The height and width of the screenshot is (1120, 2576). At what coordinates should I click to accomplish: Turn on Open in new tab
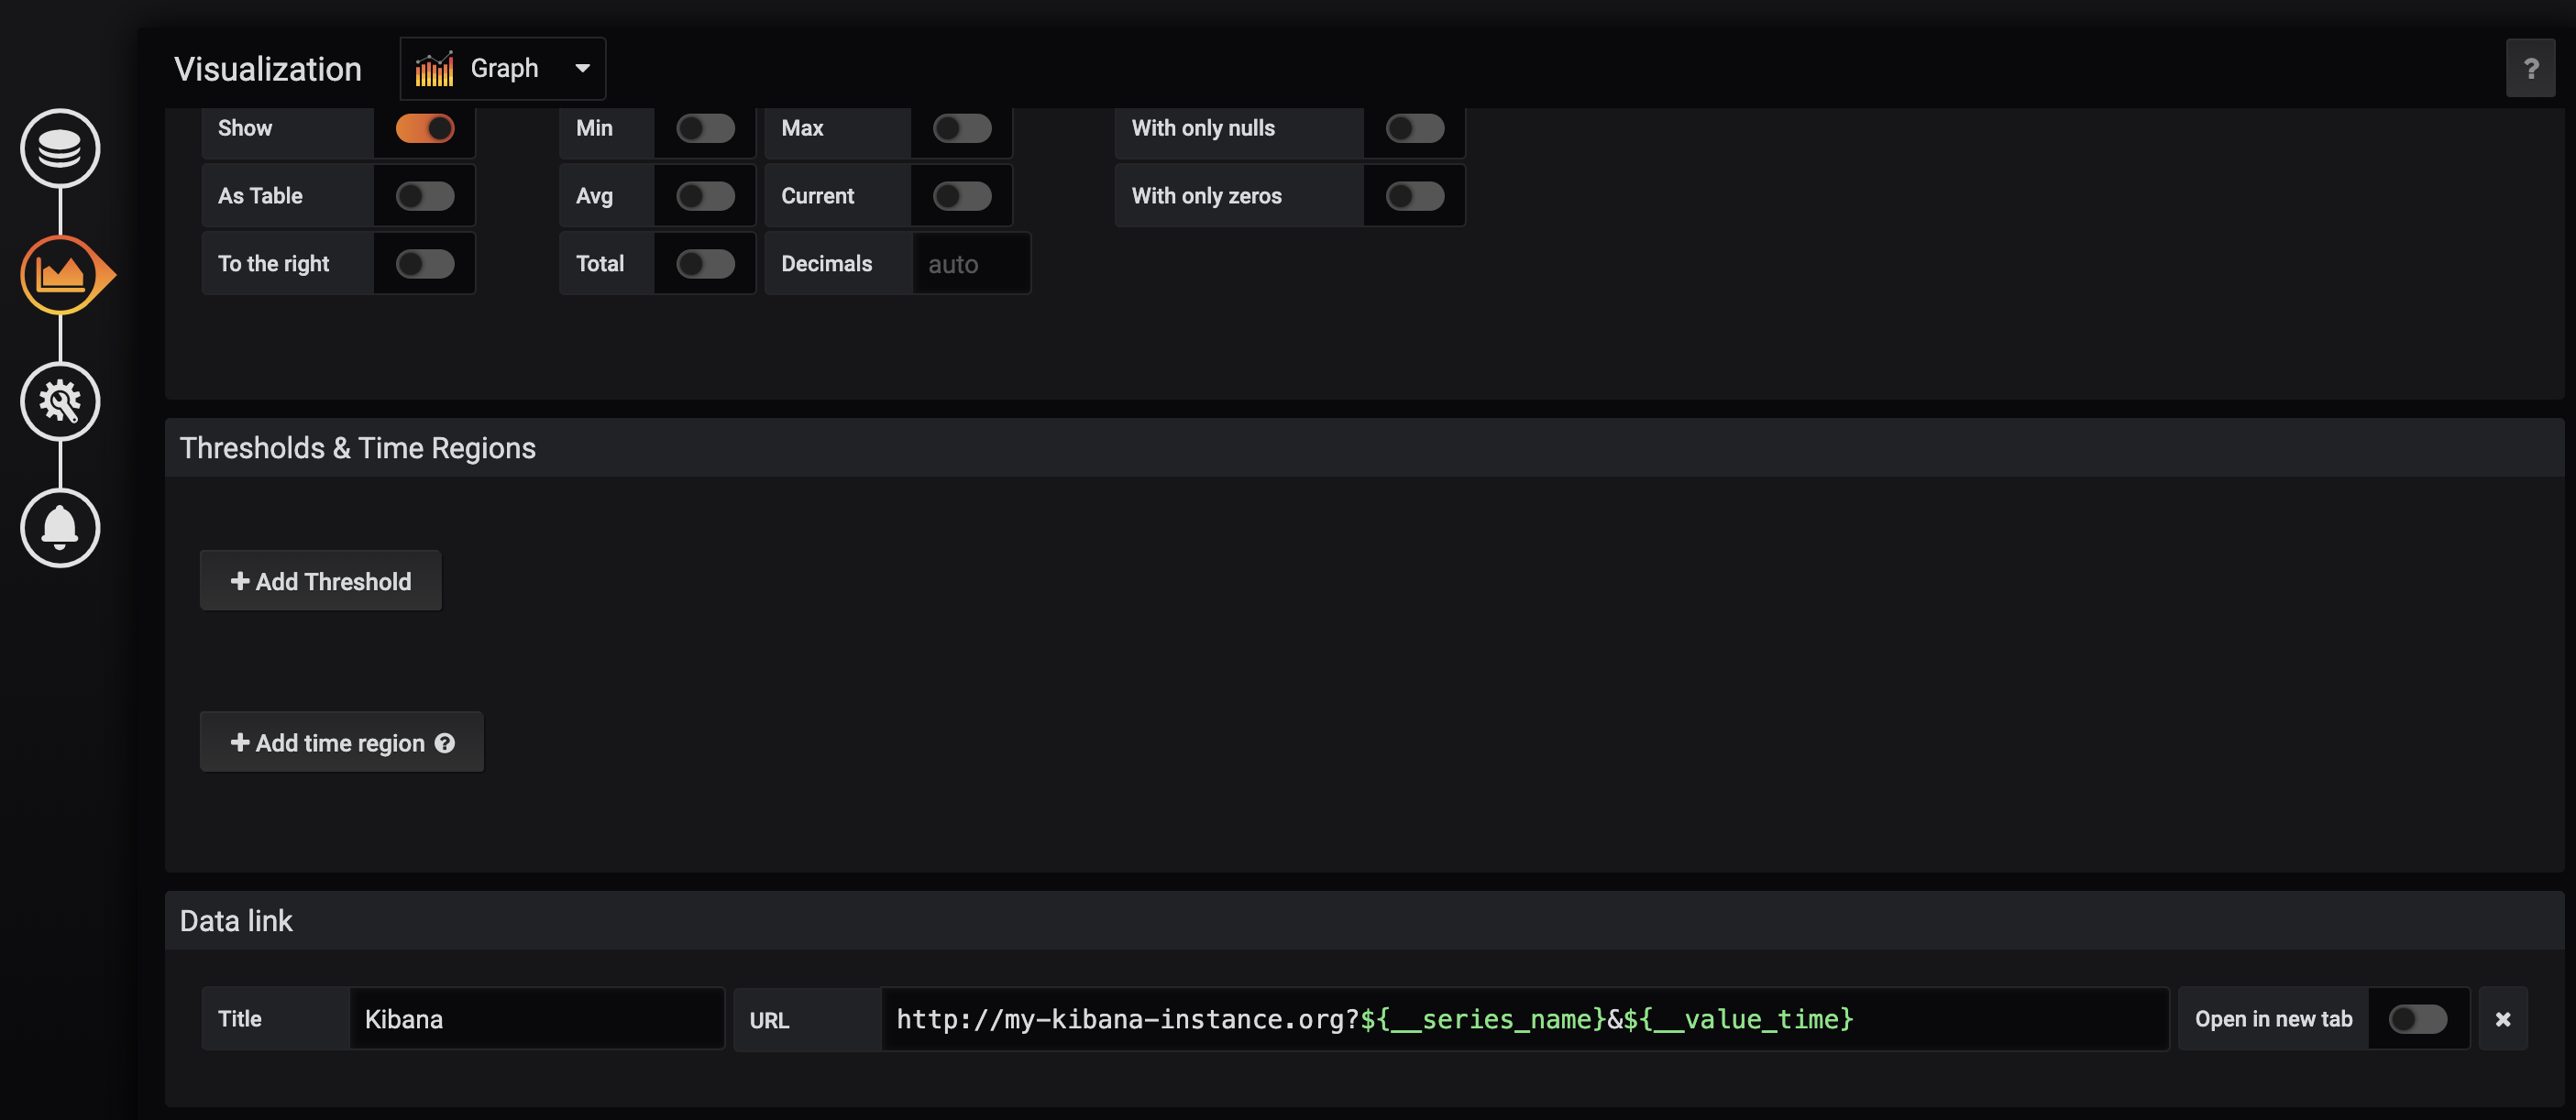(2417, 1019)
